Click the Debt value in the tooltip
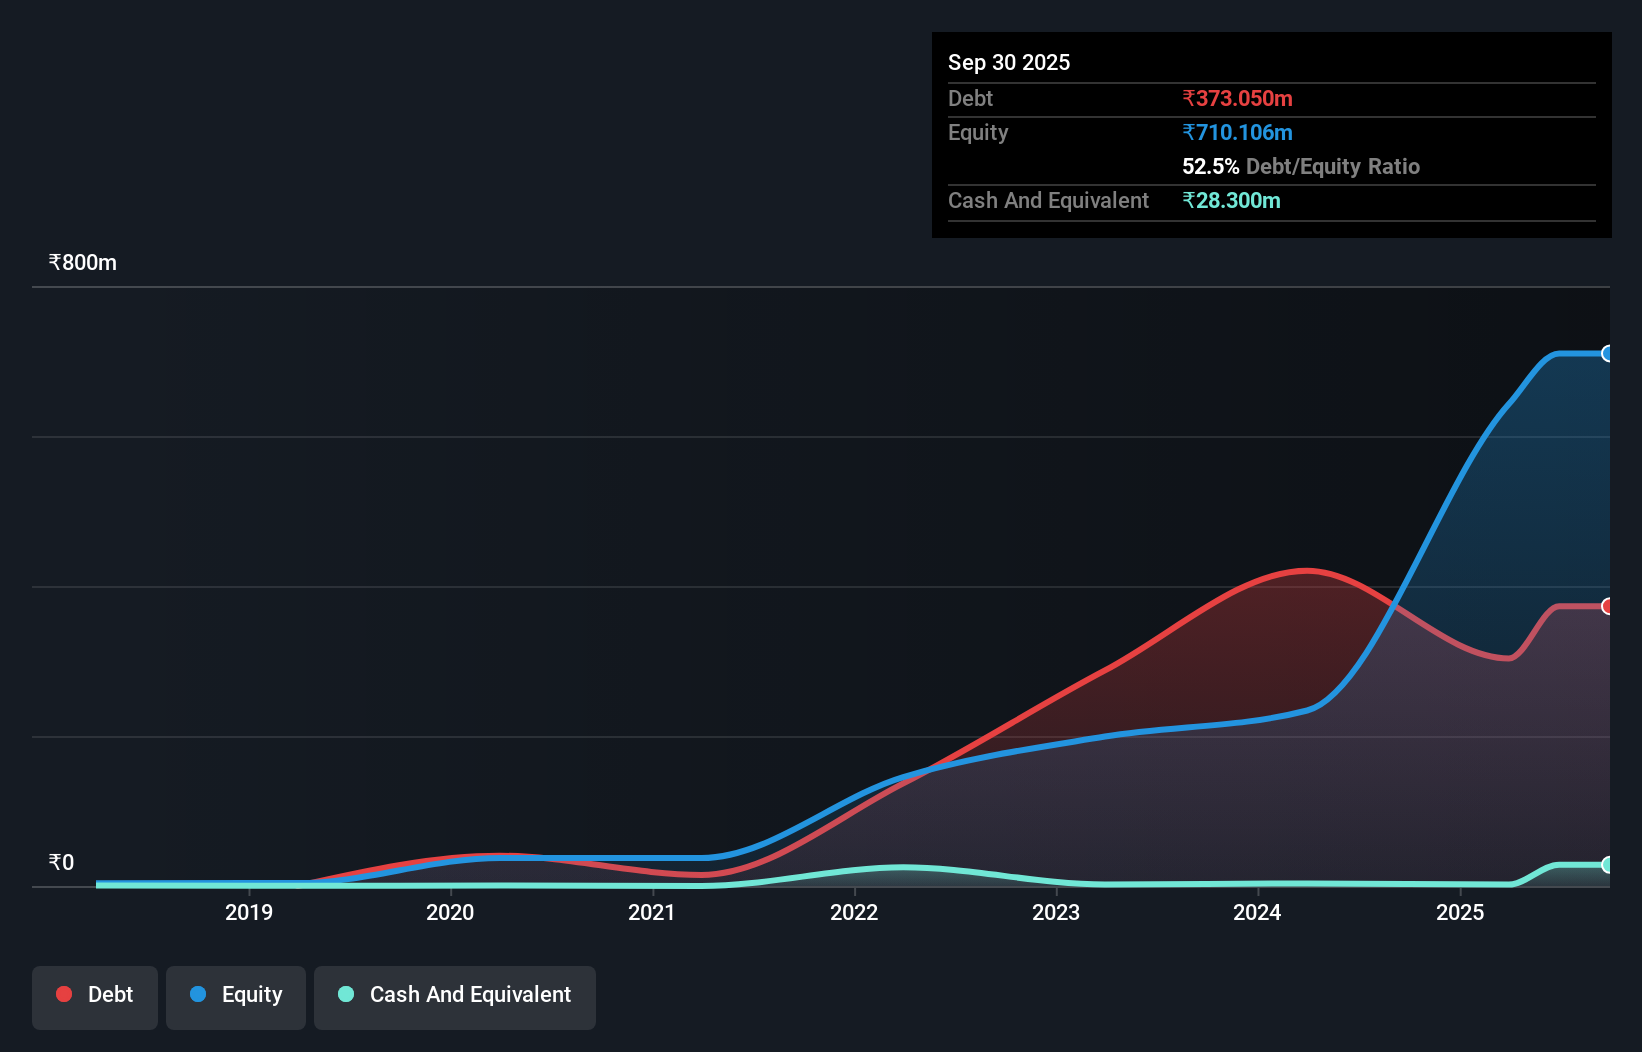 tap(1237, 98)
